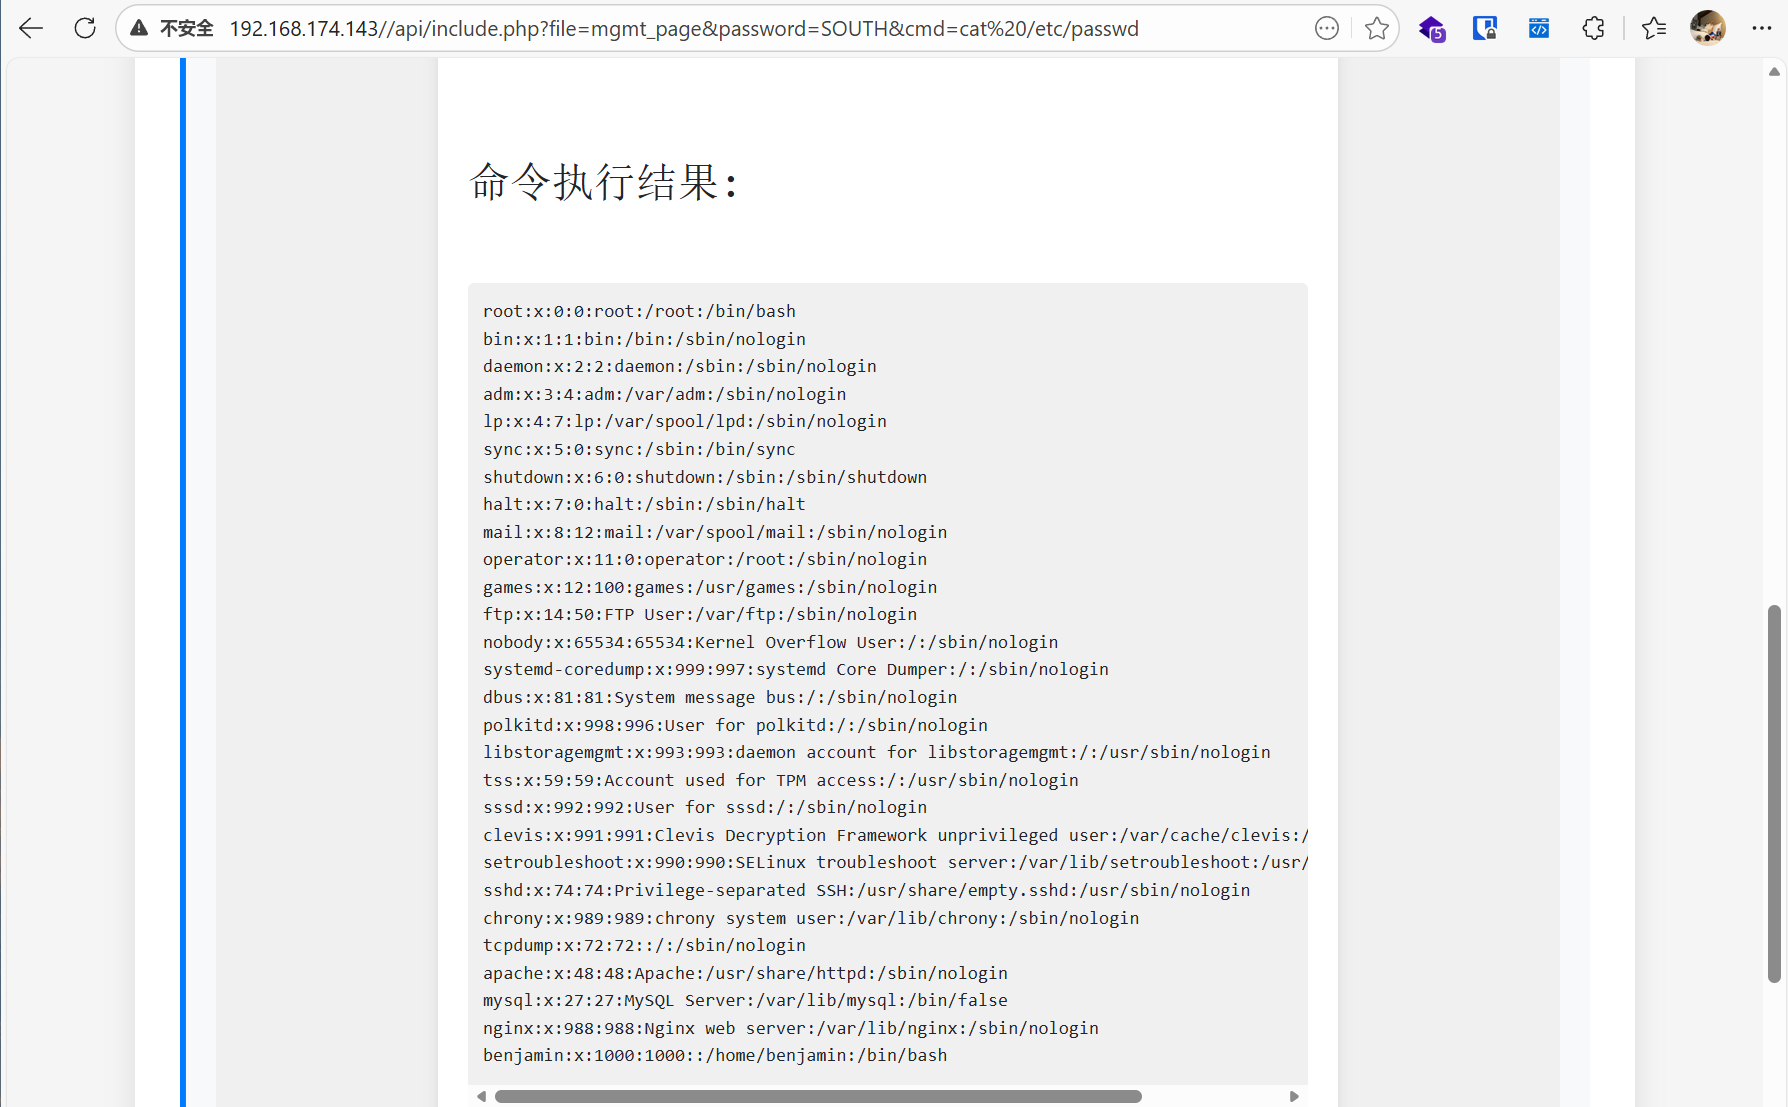Open the browser extensions puzzle menu
This screenshot has height=1107, width=1788.
pos(1592,28)
